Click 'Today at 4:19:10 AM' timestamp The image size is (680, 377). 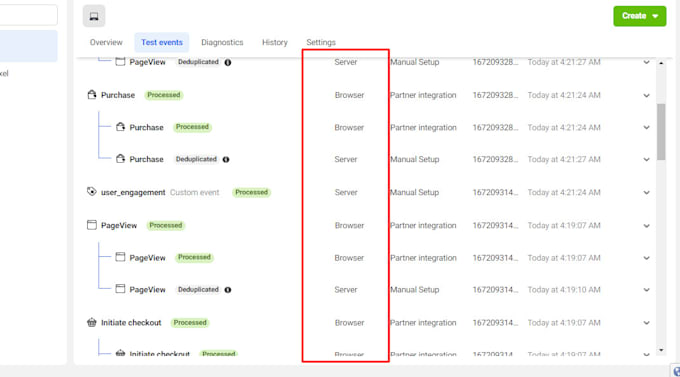click(564, 289)
